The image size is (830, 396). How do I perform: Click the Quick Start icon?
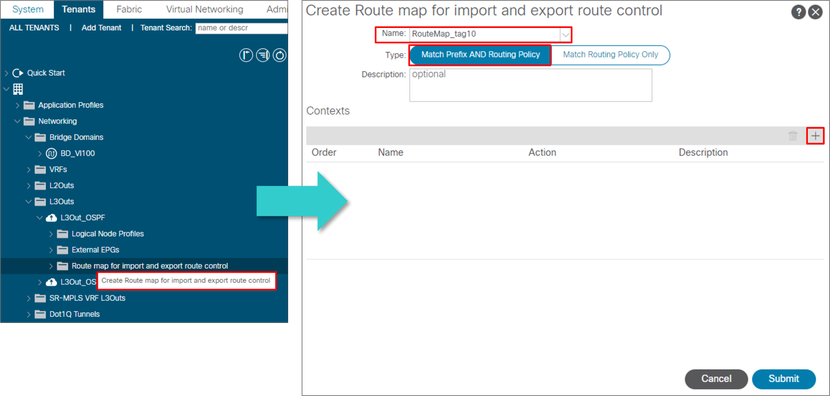point(17,73)
